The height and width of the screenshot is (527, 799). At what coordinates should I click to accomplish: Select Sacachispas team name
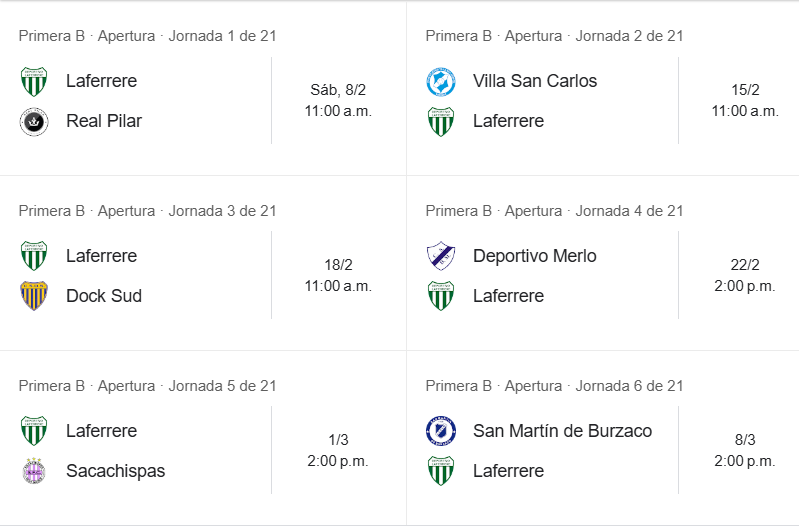pyautogui.click(x=116, y=471)
